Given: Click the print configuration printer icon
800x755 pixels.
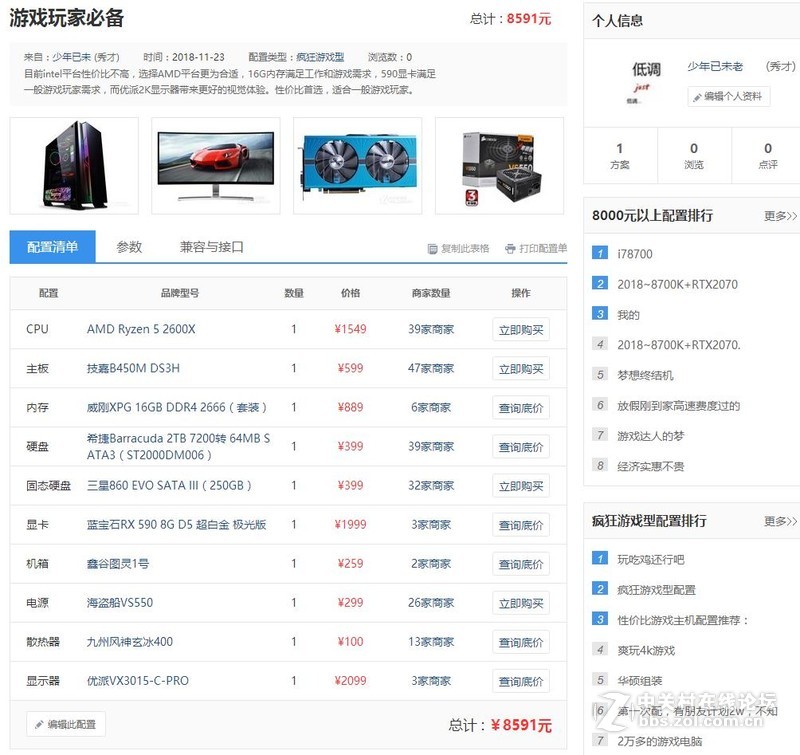Looking at the screenshot, I should click(x=510, y=248).
